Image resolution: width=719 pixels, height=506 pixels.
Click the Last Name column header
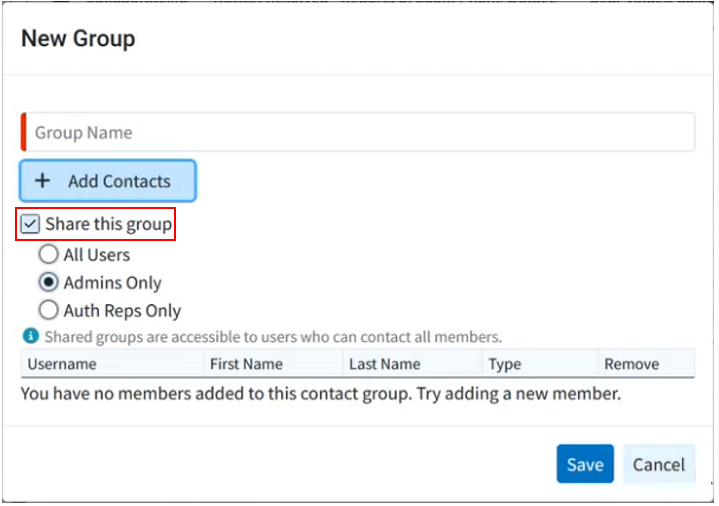(385, 364)
